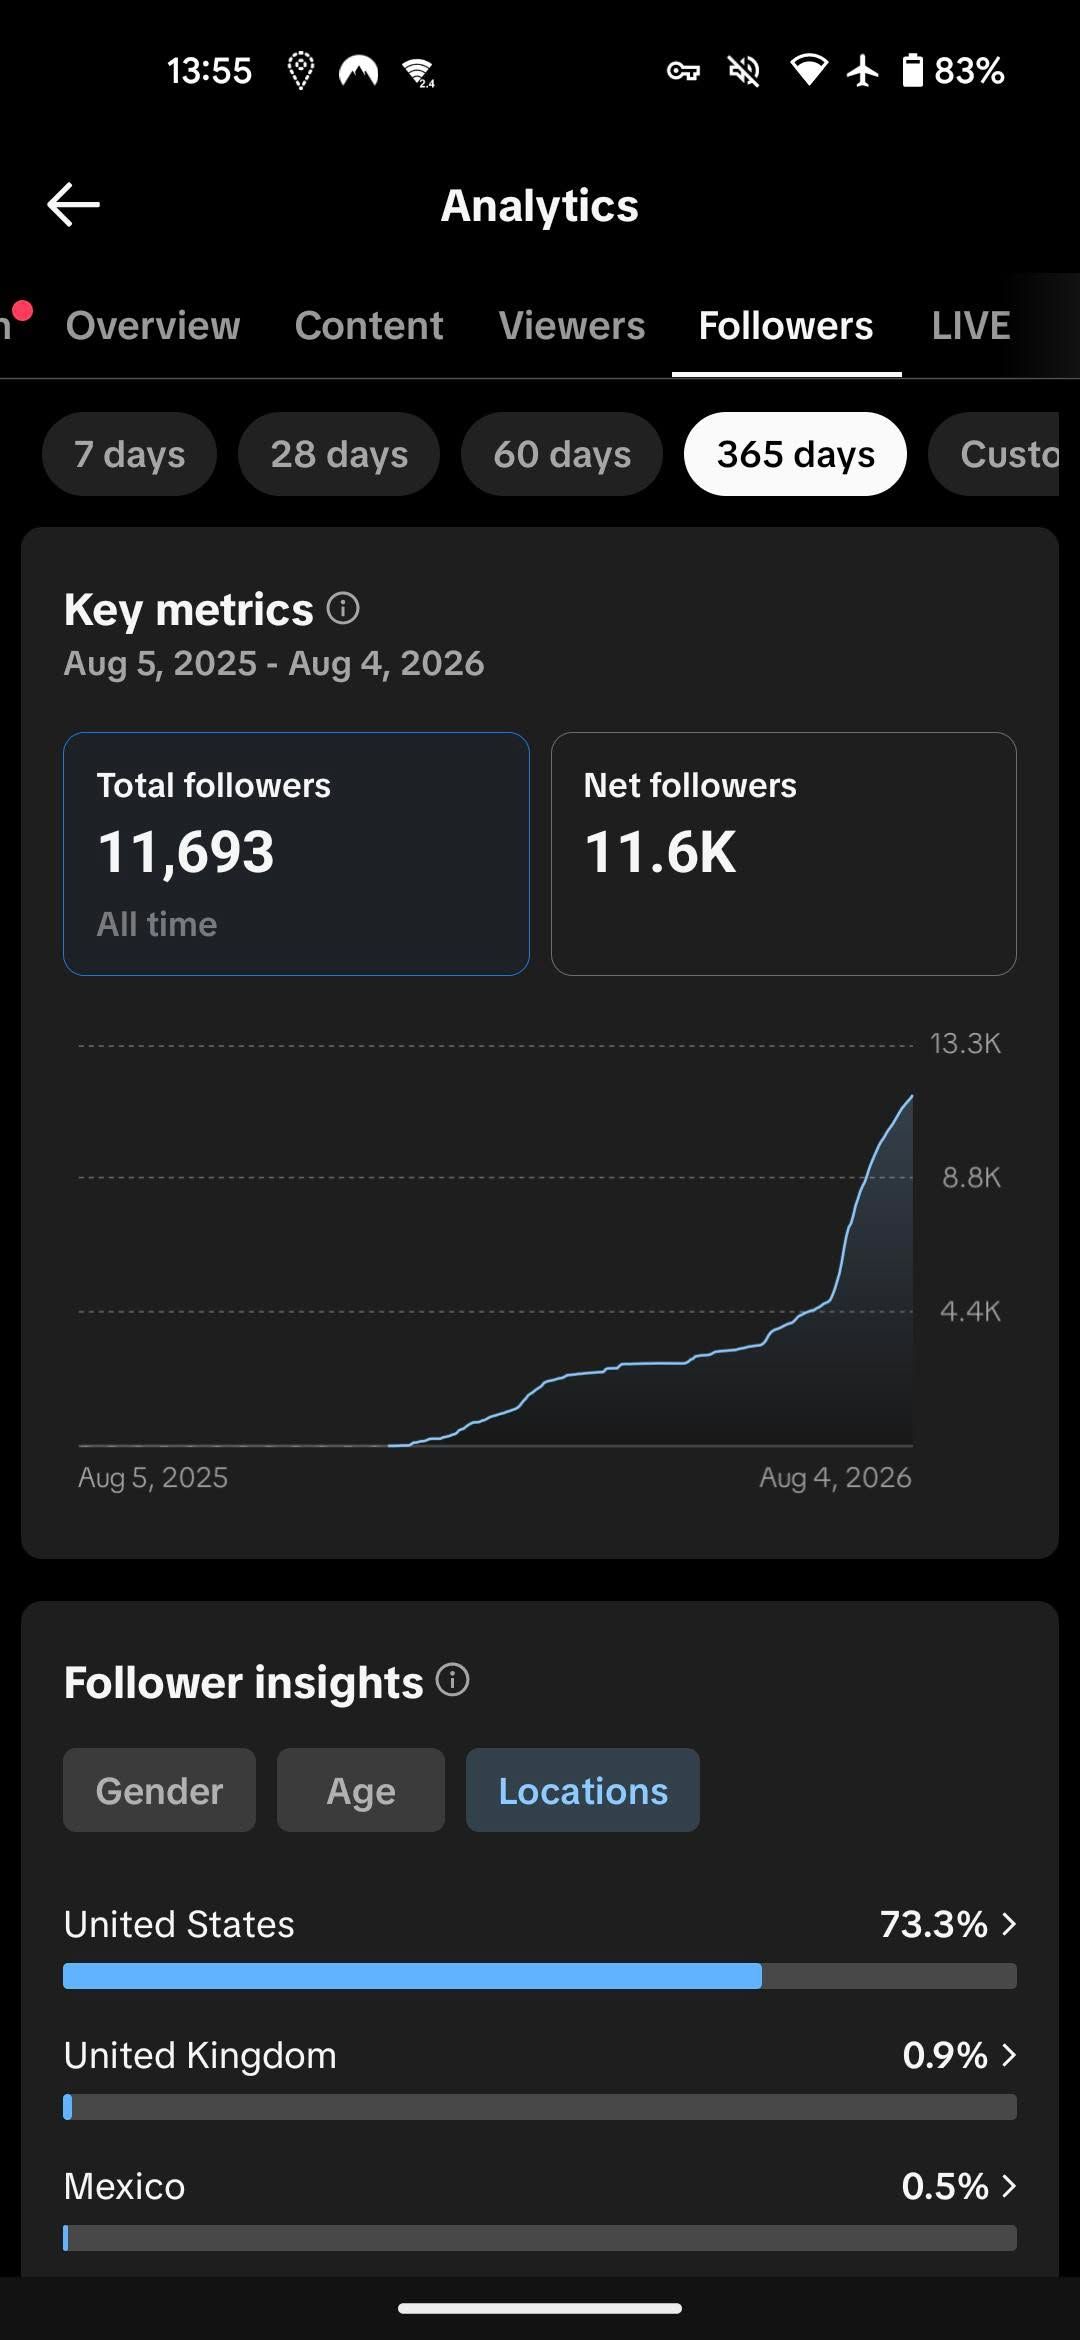
Task: Select the Net followers metric card
Action: pos(784,854)
